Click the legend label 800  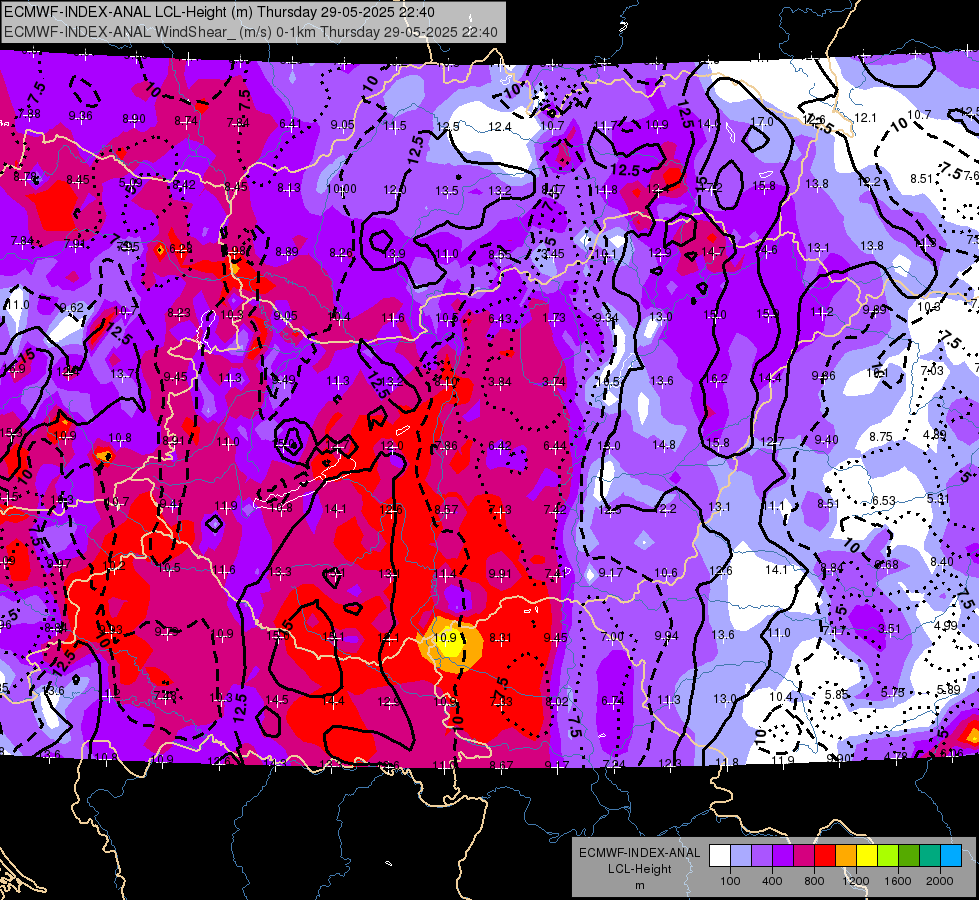pyautogui.click(x=814, y=881)
